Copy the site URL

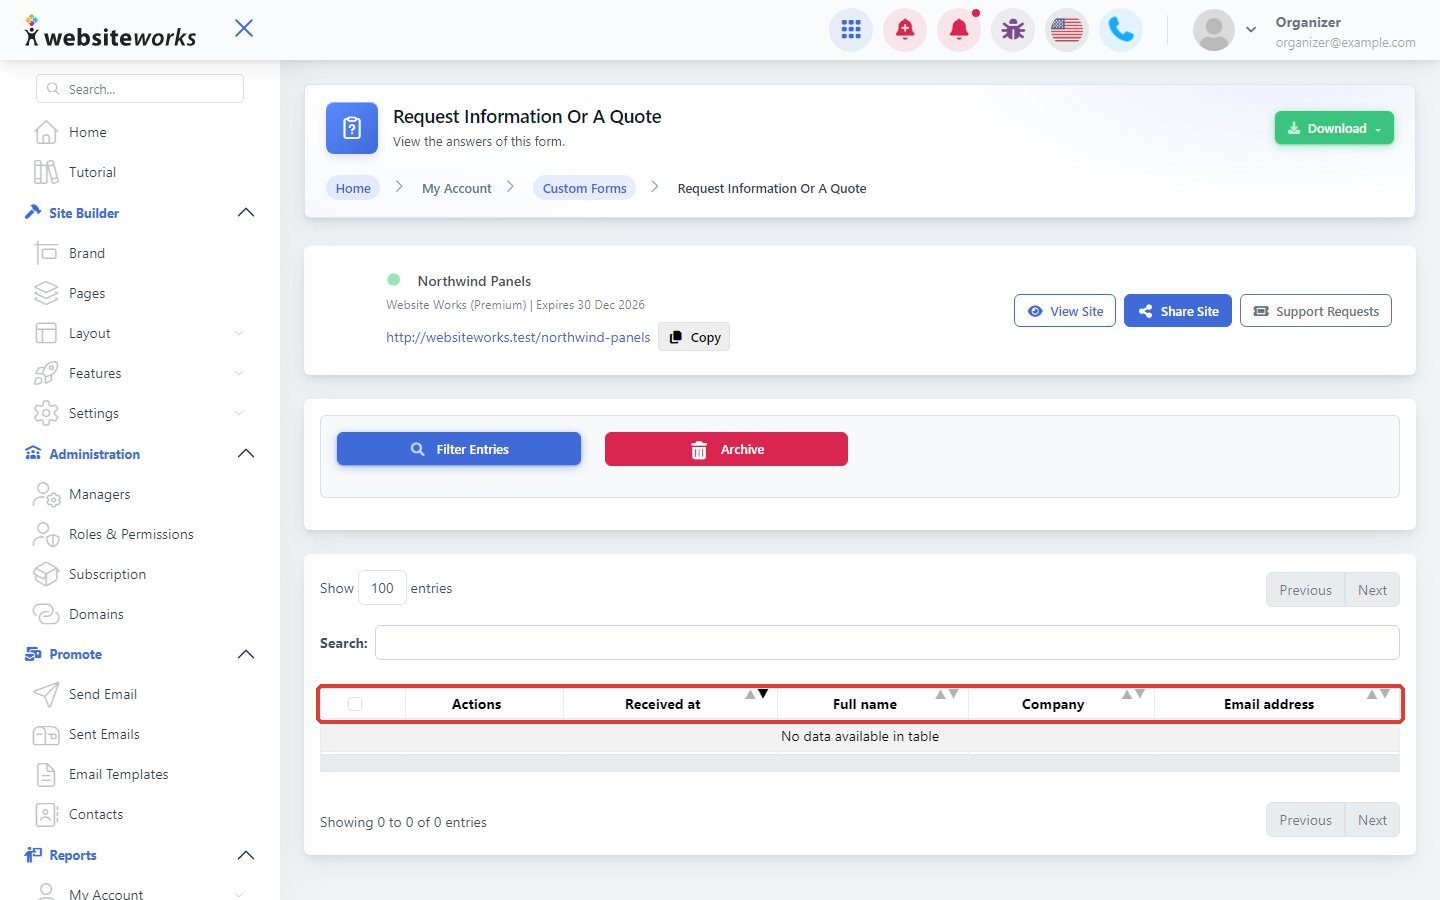[x=694, y=337]
